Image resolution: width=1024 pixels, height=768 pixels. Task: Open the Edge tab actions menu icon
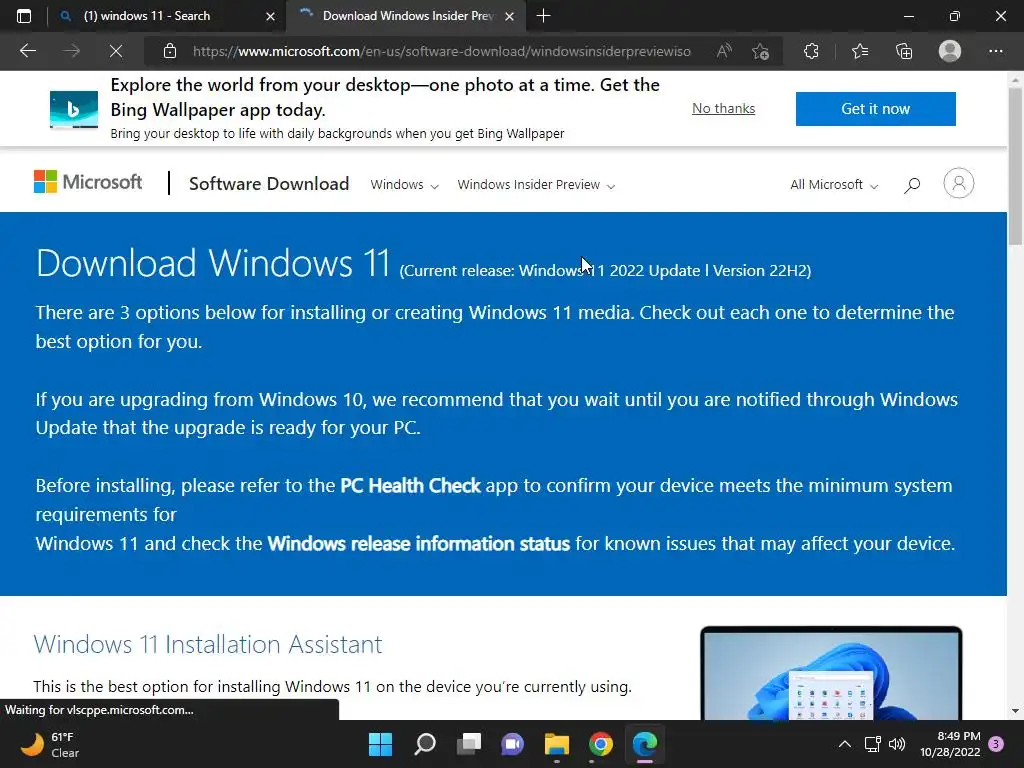[x=24, y=16]
